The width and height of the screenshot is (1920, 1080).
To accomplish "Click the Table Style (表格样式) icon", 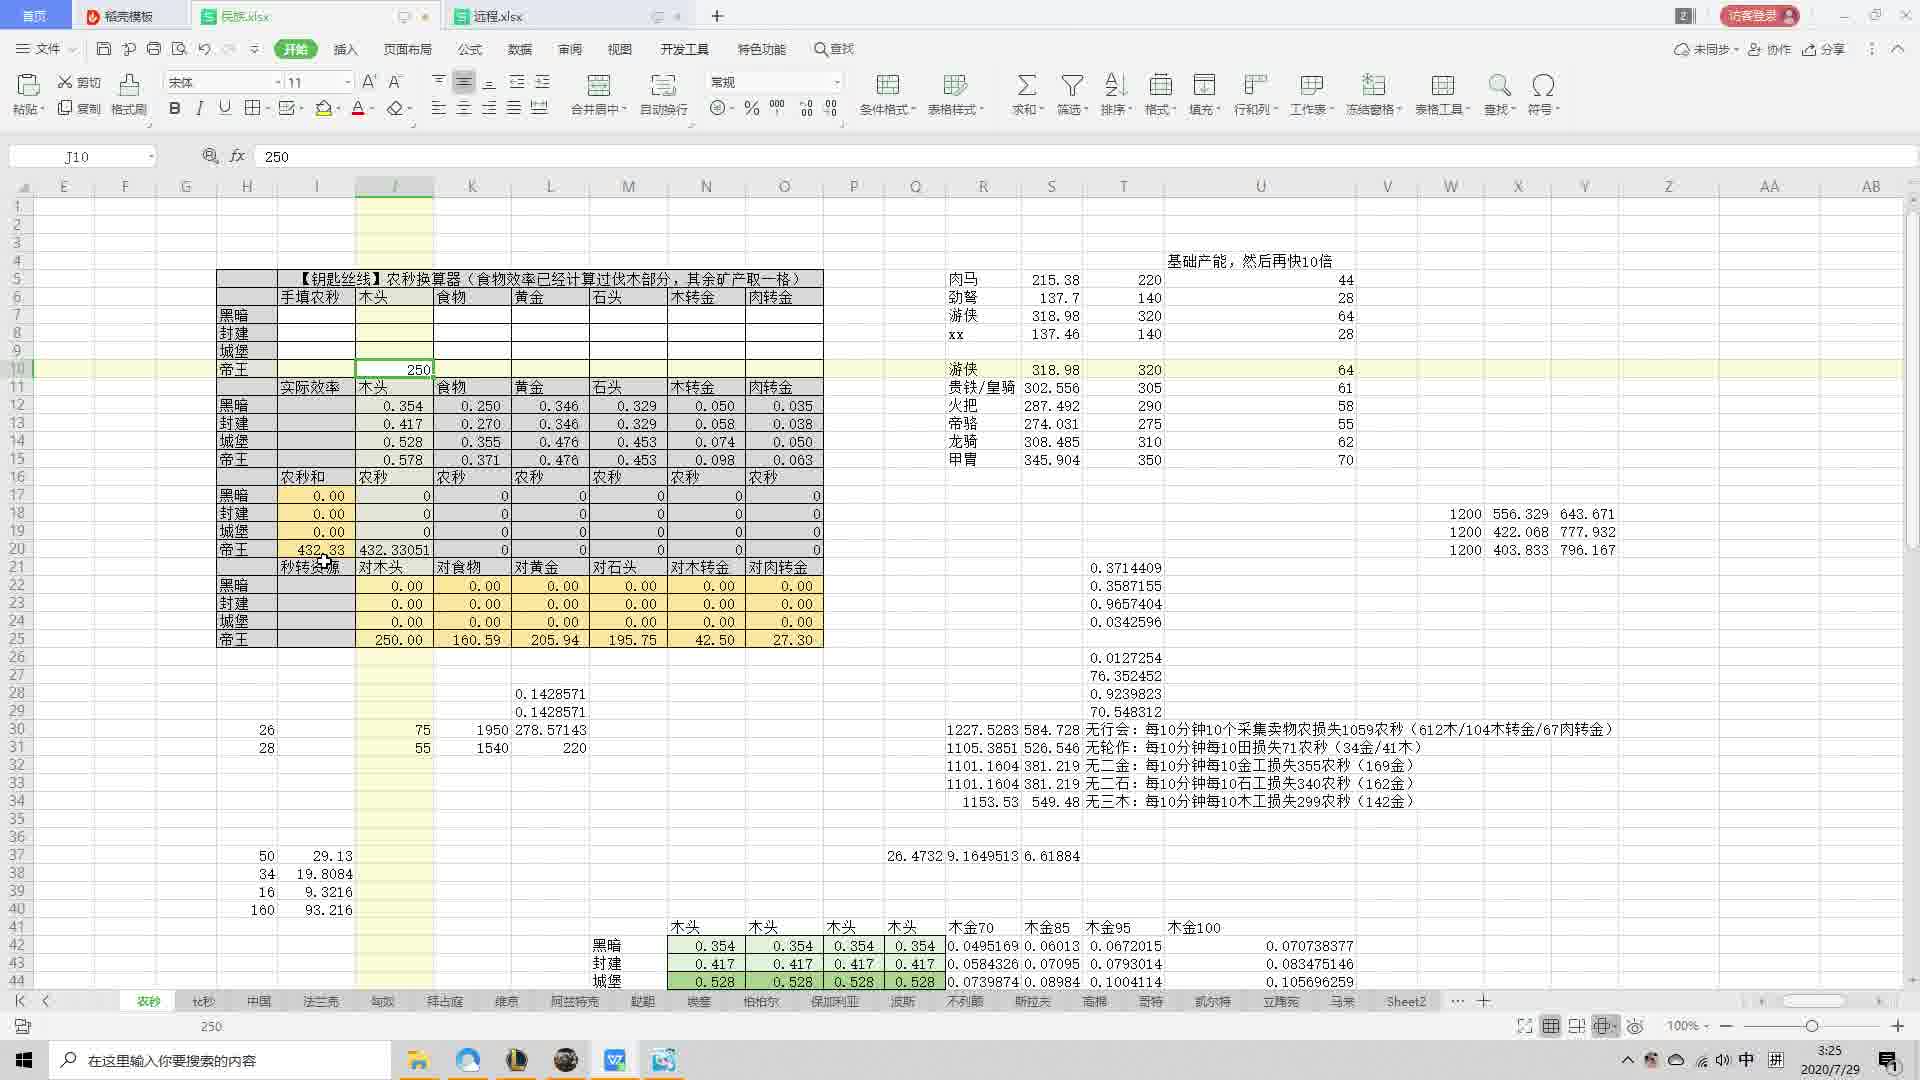I will click(x=955, y=85).
